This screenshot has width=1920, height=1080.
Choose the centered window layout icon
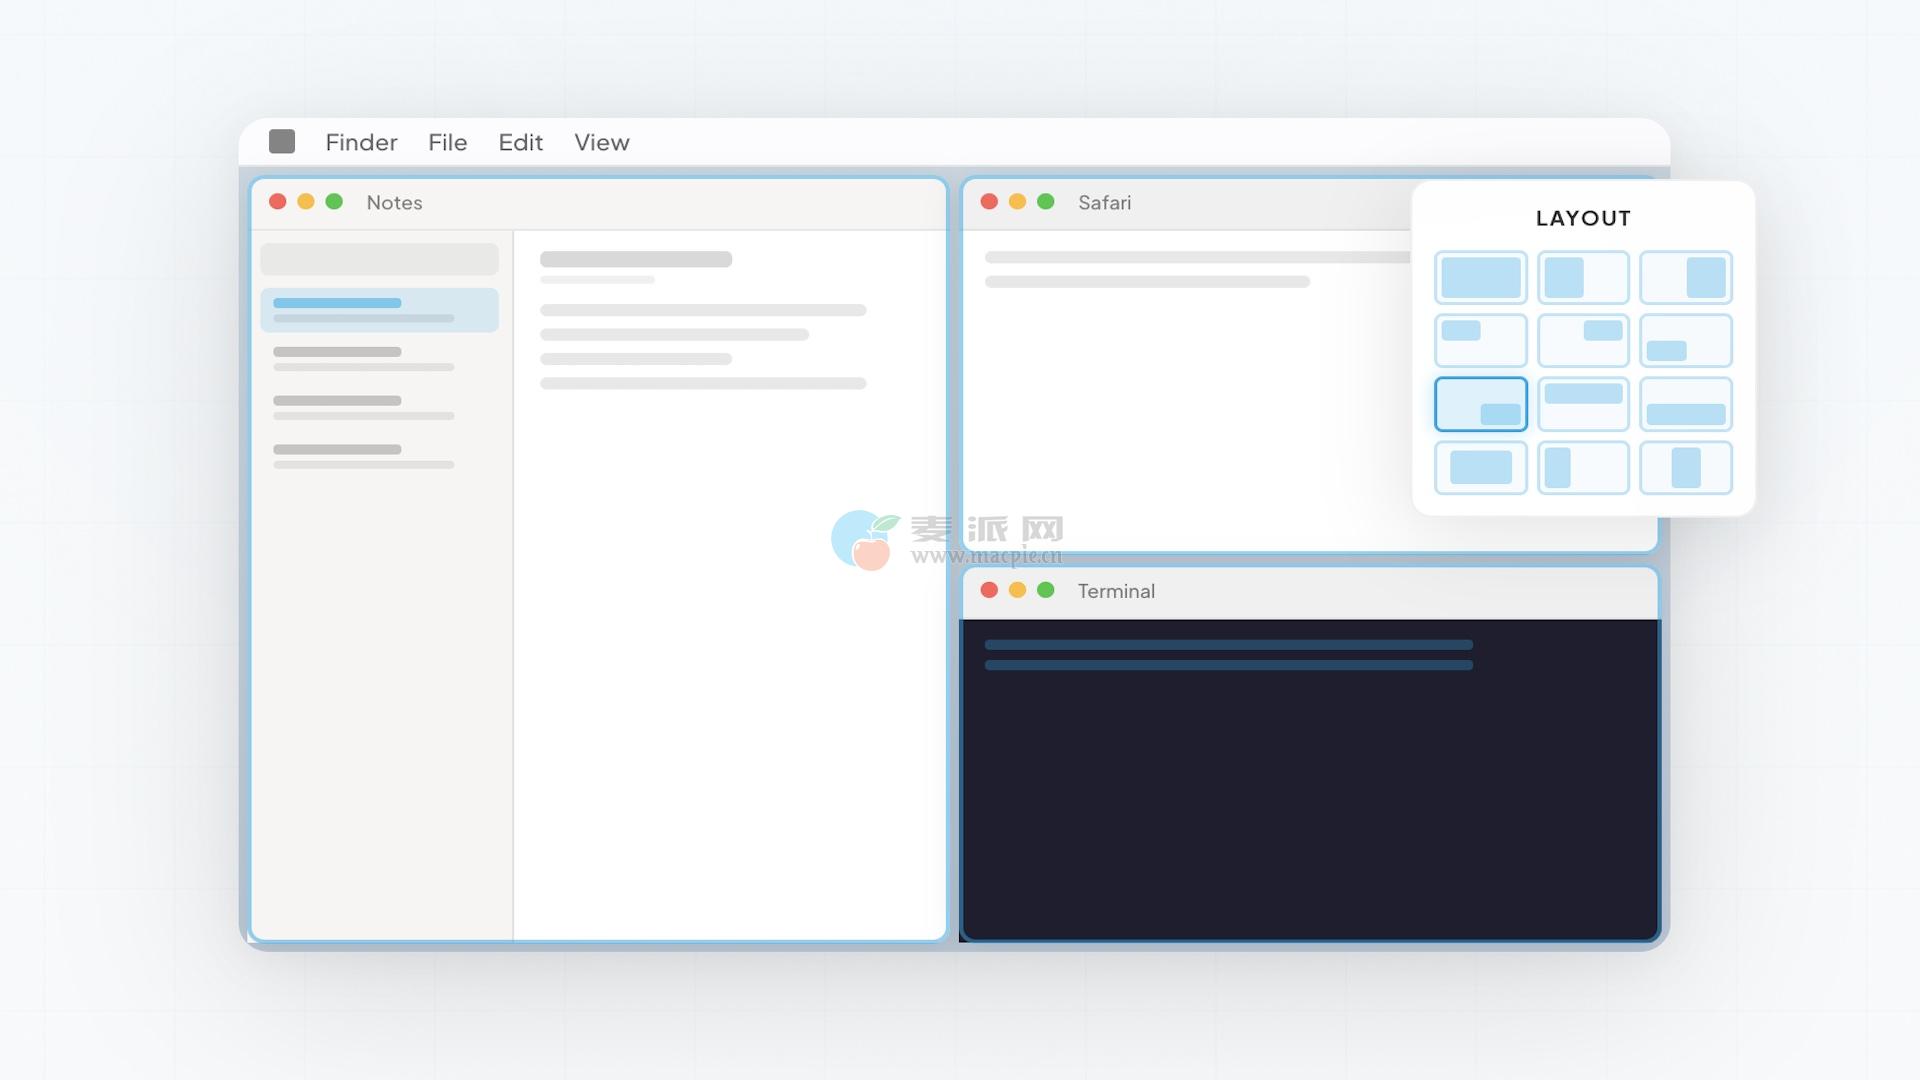coord(1480,467)
